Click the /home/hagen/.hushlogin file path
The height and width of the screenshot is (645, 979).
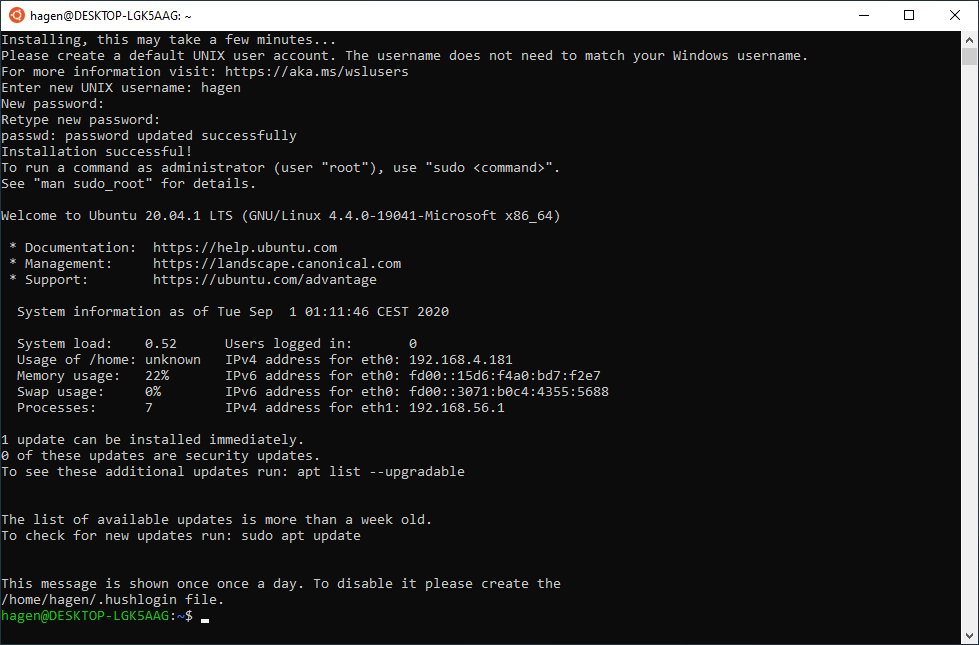coord(91,600)
